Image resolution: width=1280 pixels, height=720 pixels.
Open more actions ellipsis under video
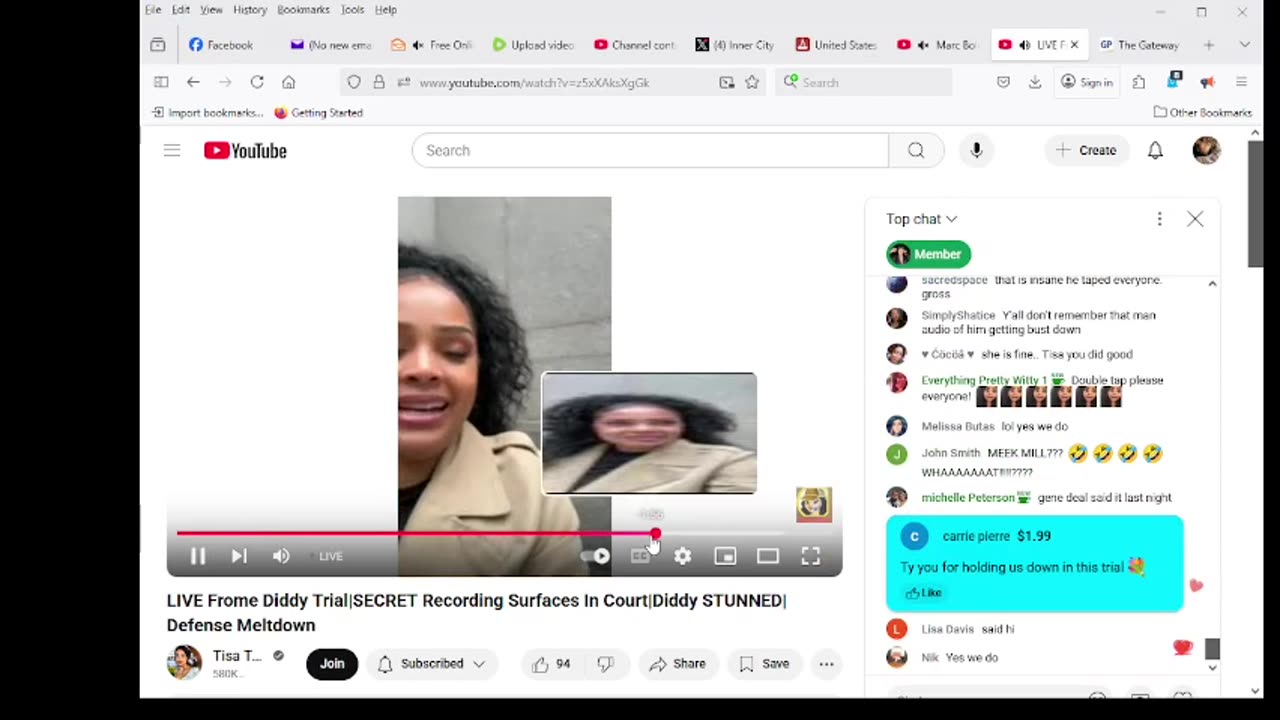826,663
